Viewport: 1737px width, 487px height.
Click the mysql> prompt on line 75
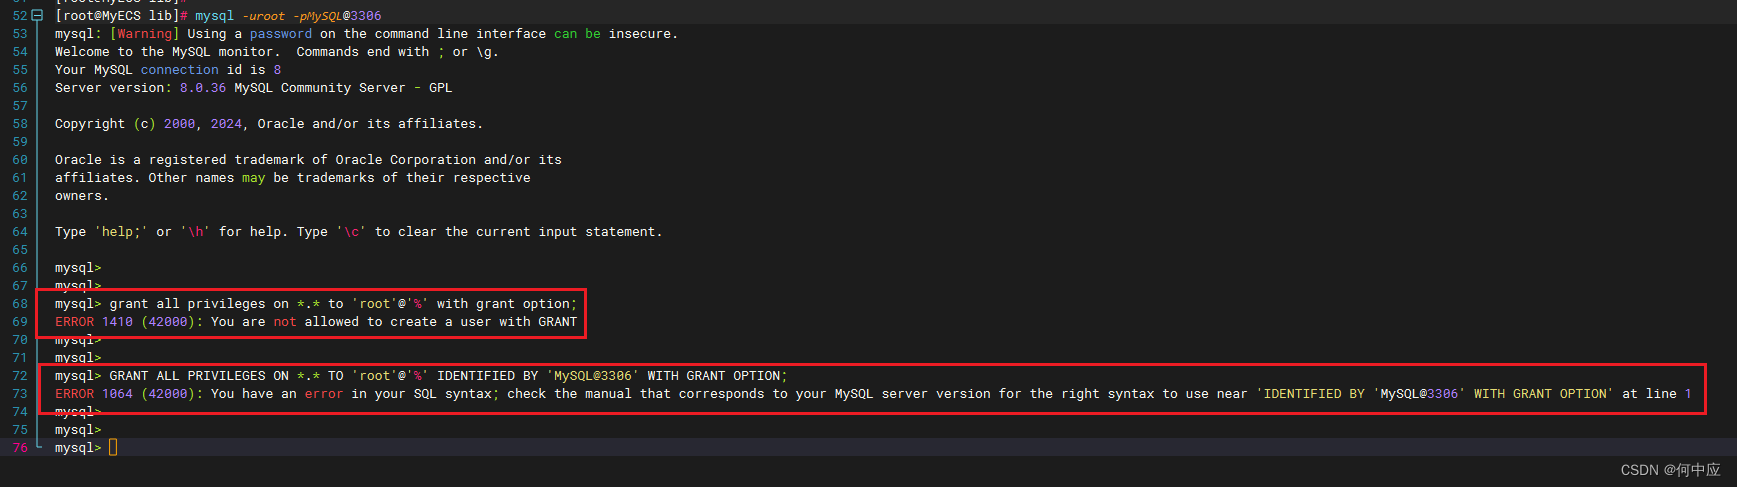[x=78, y=430]
